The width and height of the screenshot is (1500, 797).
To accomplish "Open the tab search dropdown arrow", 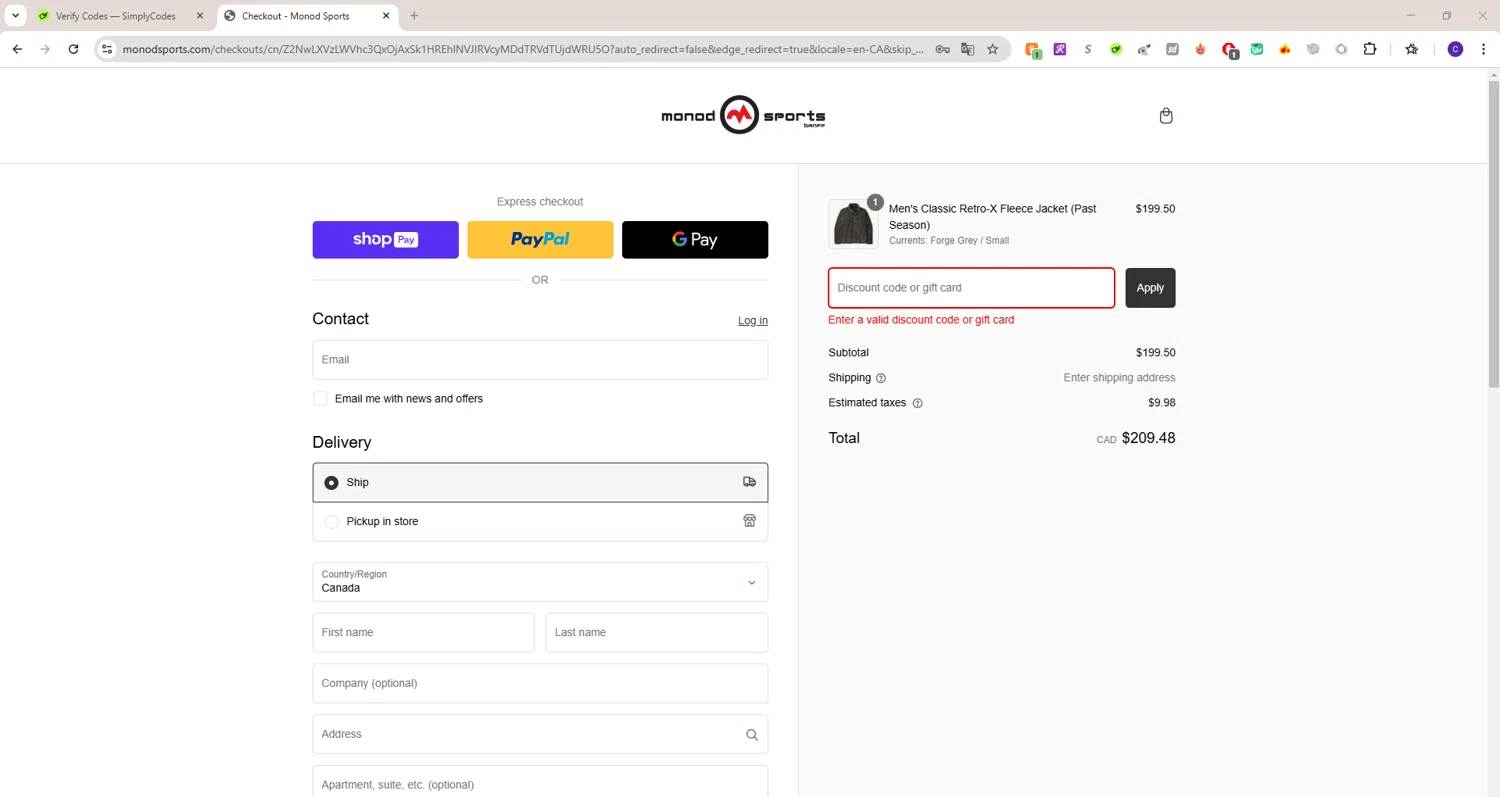I will coord(15,16).
